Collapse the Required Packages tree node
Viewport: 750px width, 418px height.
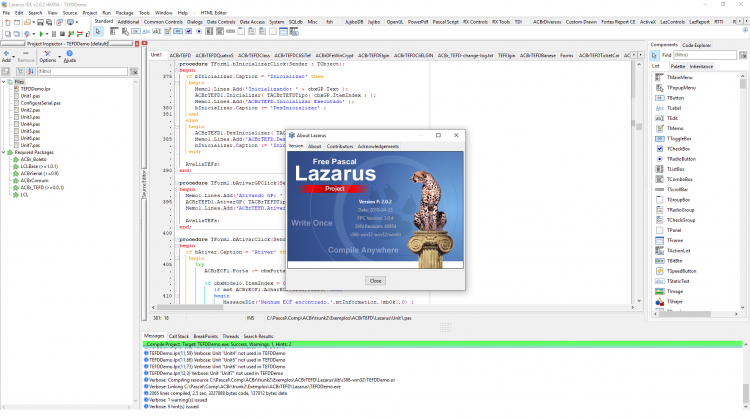(4, 152)
